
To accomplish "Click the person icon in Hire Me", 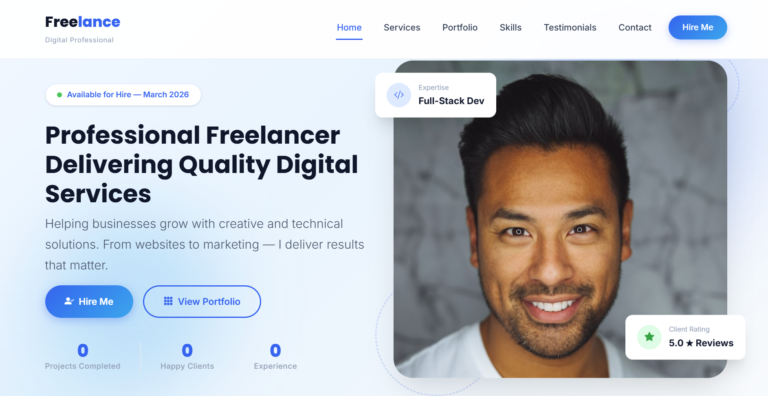I will 69,301.
